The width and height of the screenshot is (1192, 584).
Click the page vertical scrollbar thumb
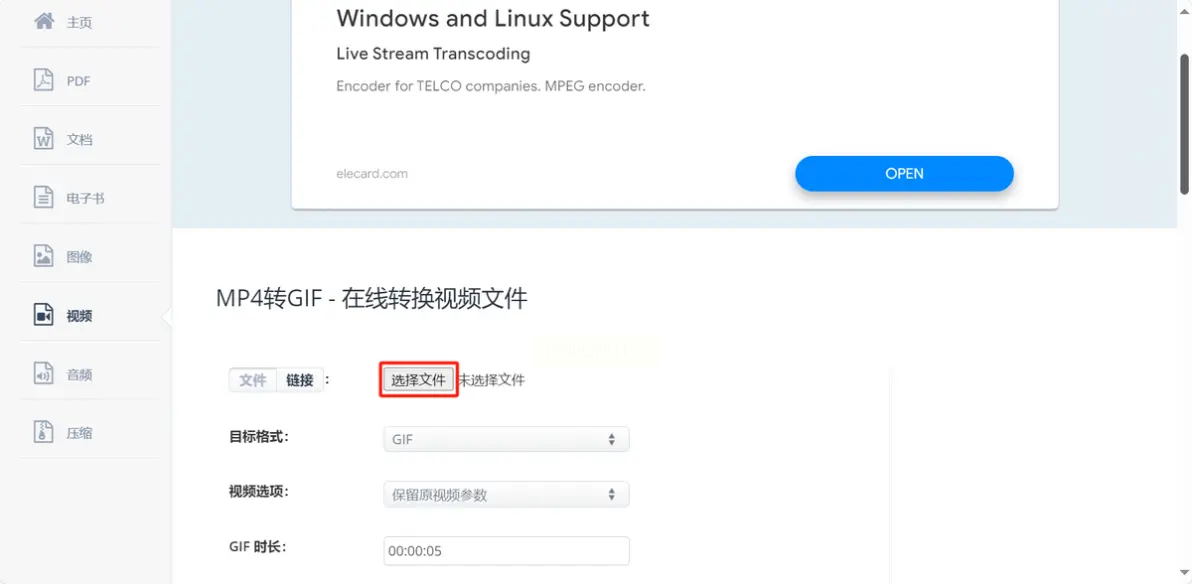[1184, 123]
